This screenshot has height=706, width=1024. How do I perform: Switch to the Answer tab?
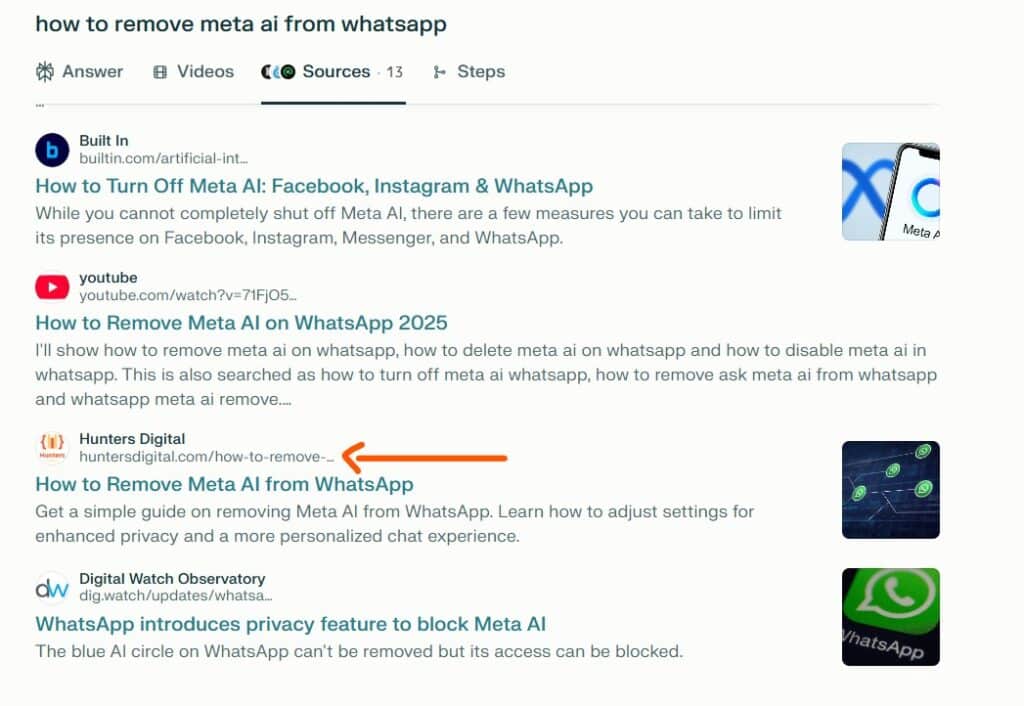click(x=92, y=72)
